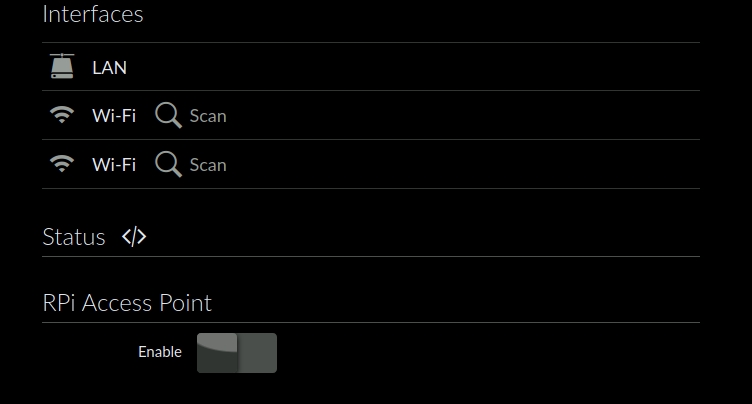Click the lighter knob of the Enable switch
The width and height of the screenshot is (752, 404).
tap(217, 353)
